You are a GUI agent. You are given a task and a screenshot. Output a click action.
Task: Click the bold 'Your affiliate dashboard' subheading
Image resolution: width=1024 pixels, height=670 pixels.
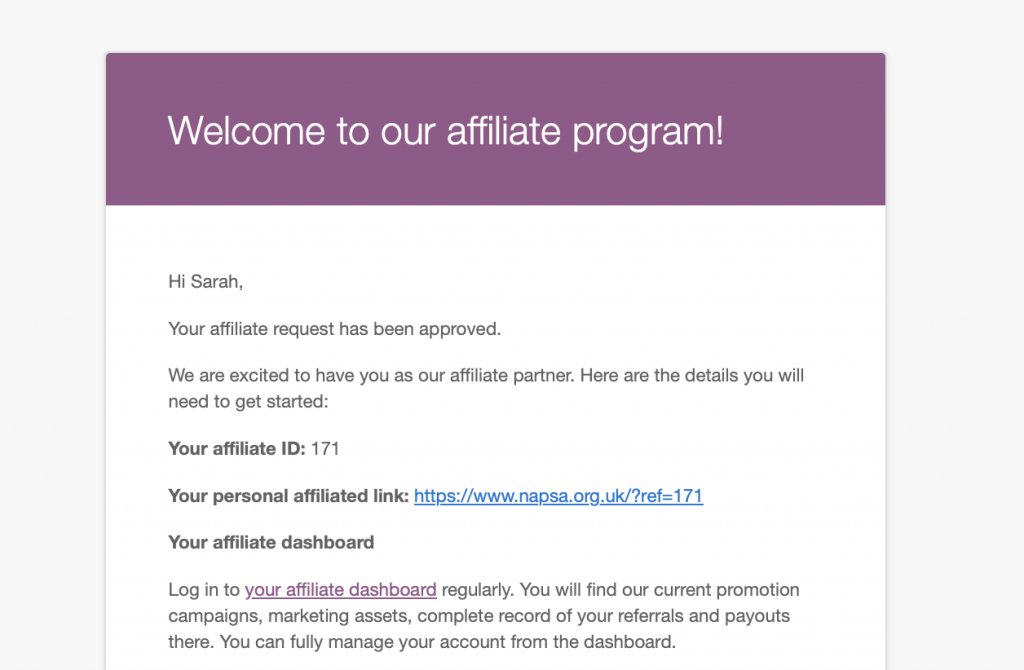coord(271,542)
